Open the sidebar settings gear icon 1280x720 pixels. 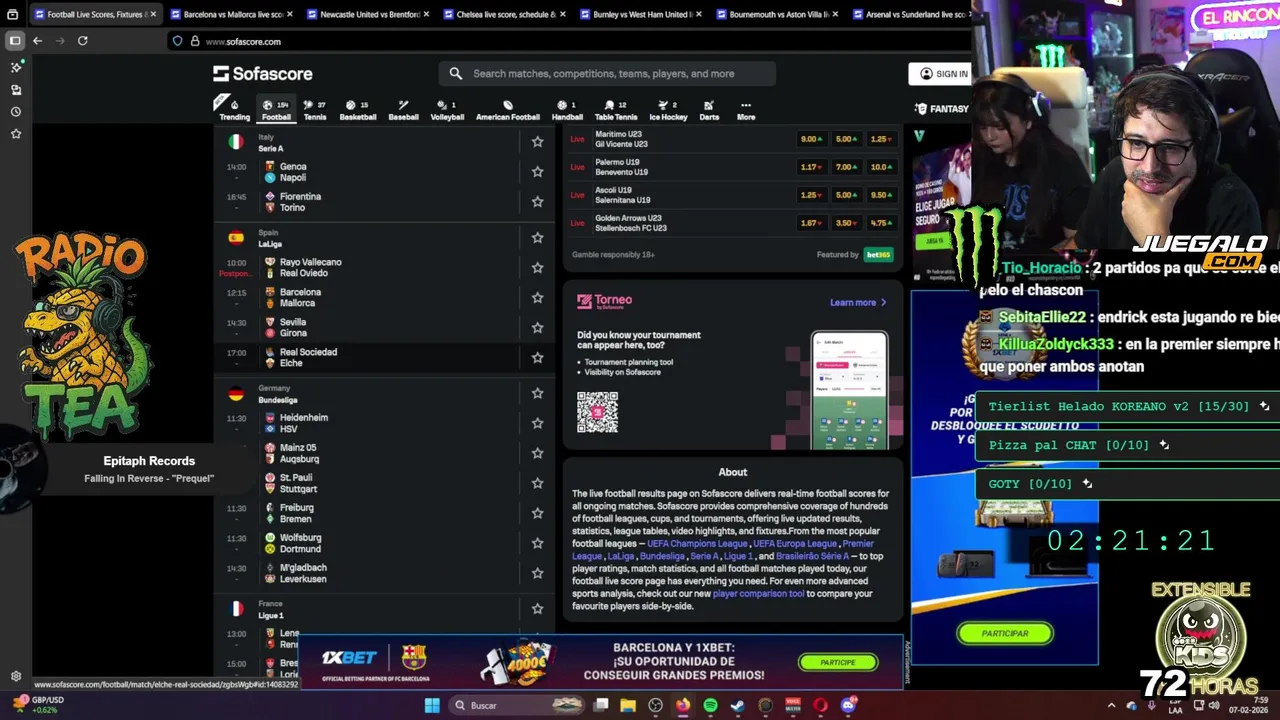(x=16, y=676)
